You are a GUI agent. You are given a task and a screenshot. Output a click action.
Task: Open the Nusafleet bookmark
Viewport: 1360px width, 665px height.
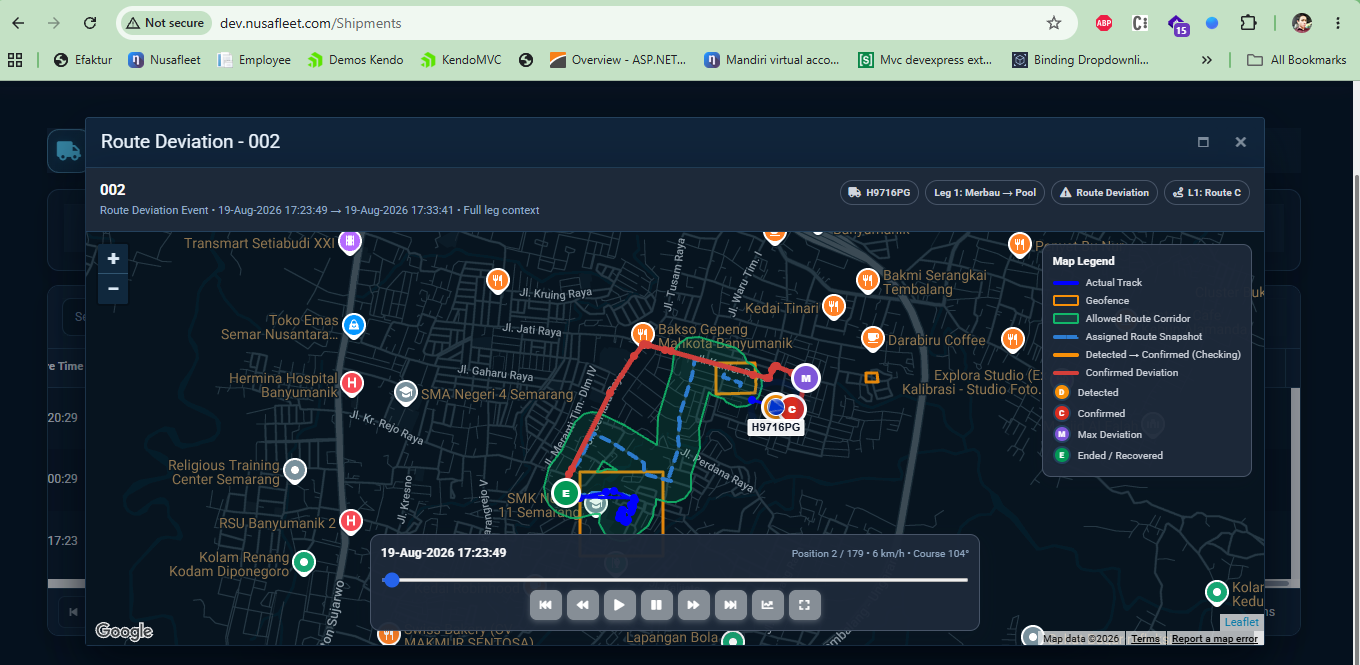pos(164,60)
